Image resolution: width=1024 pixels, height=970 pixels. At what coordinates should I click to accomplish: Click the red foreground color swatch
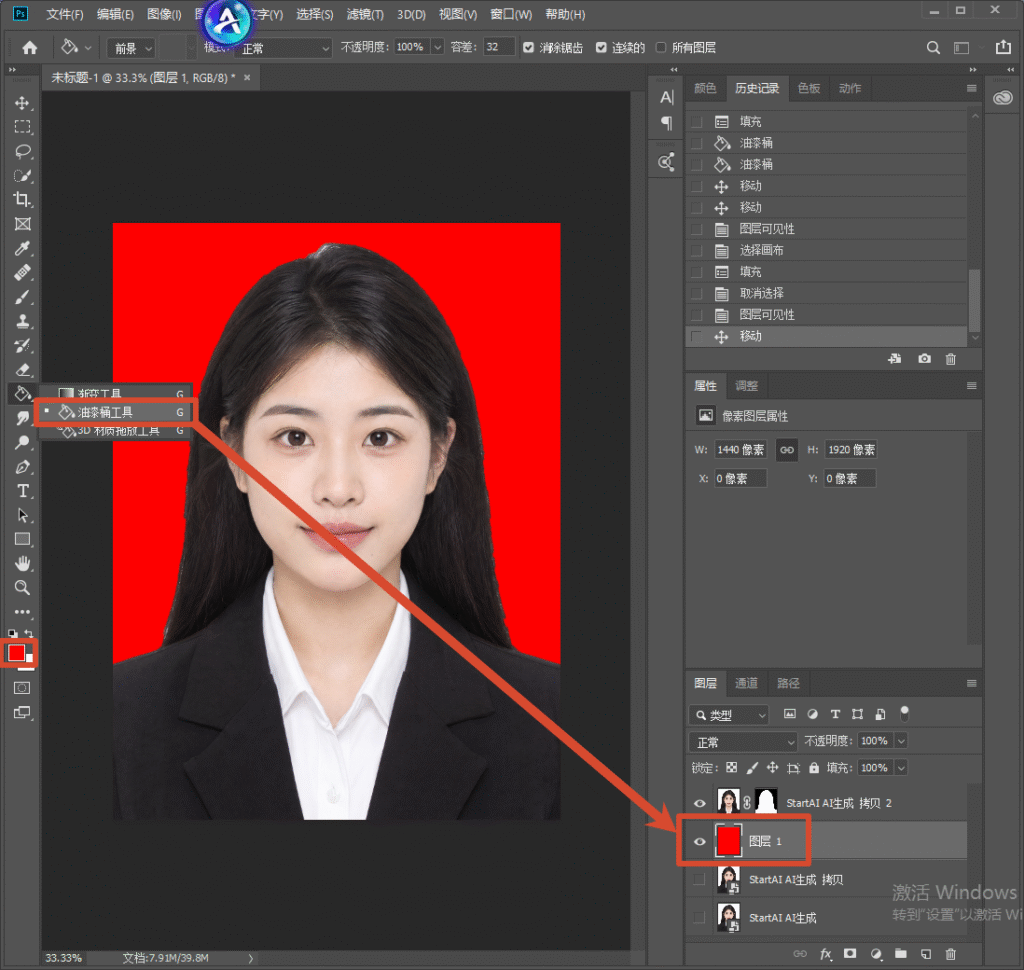point(16,652)
